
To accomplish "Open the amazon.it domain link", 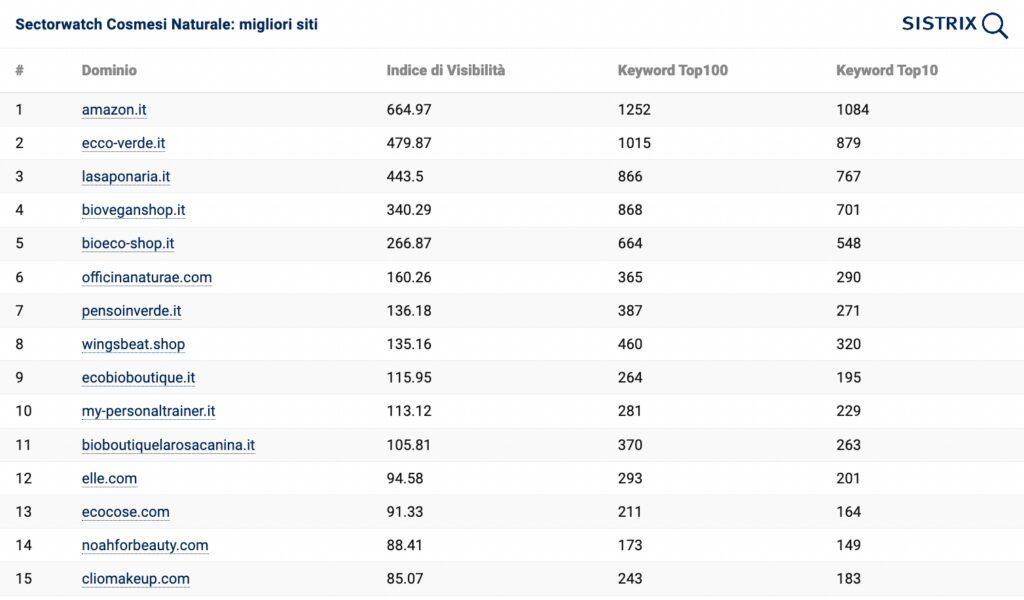I will click(114, 110).
